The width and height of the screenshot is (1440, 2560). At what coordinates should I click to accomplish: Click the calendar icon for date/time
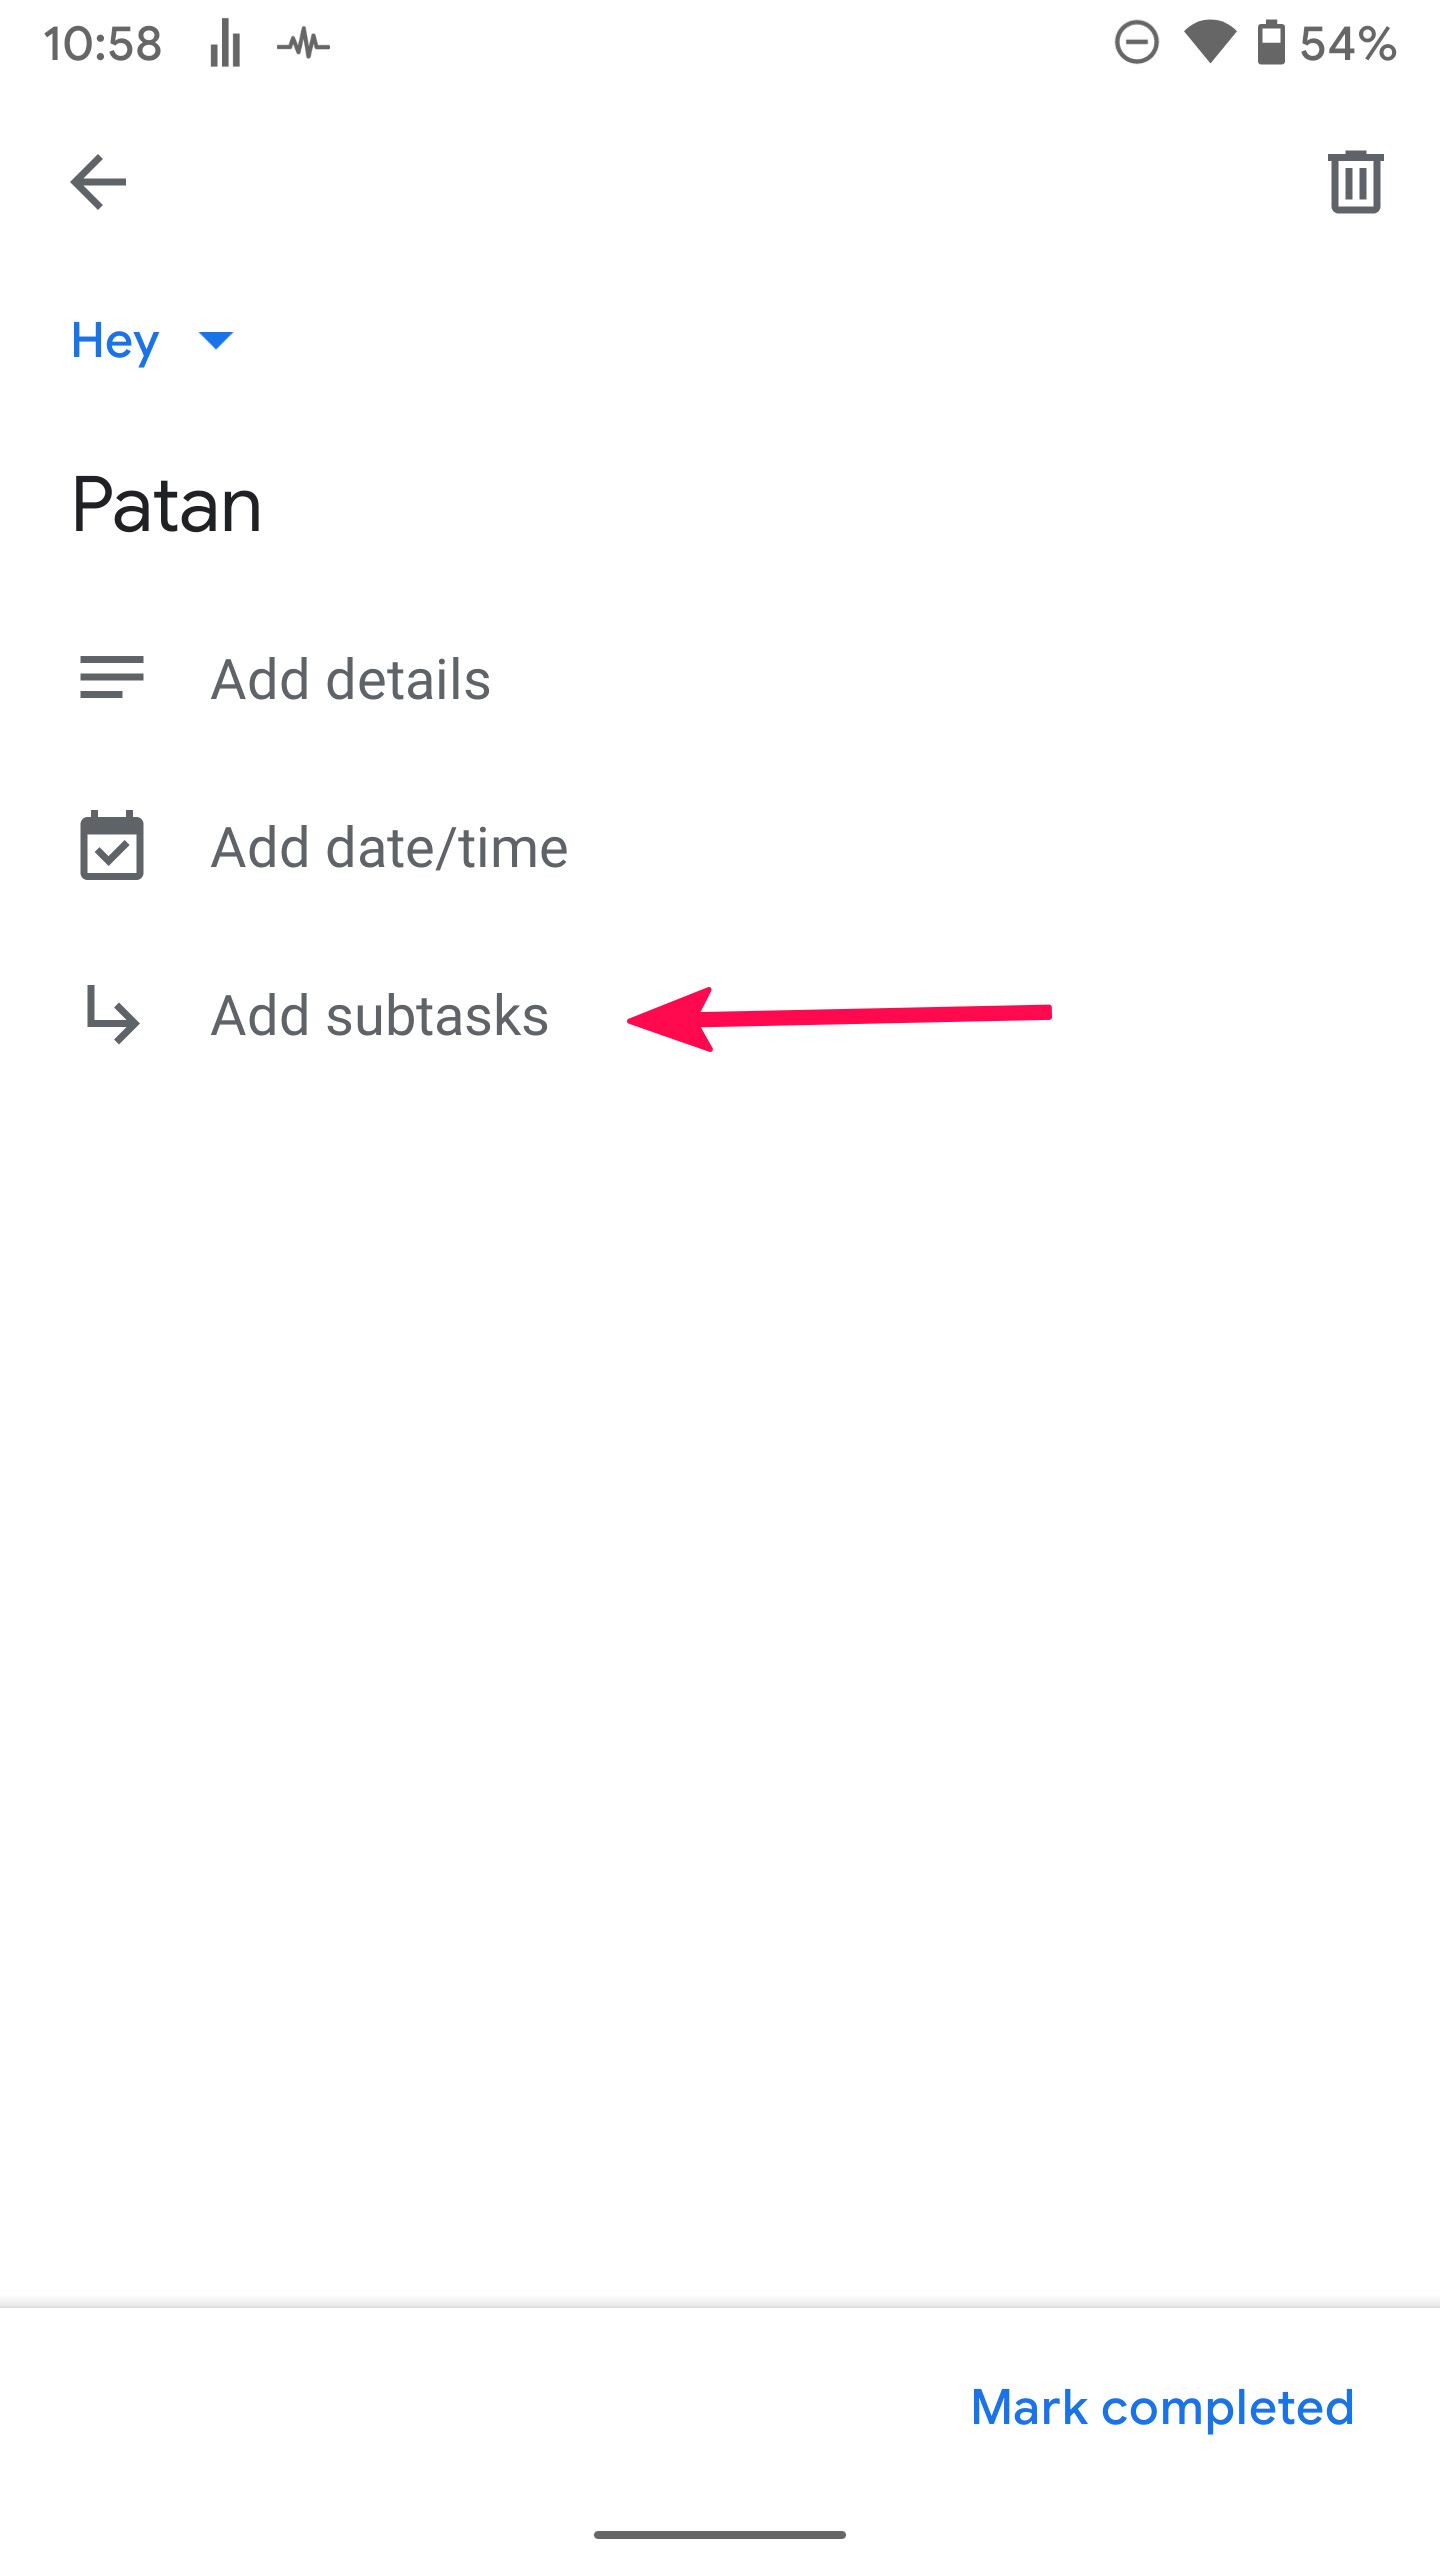(x=111, y=846)
